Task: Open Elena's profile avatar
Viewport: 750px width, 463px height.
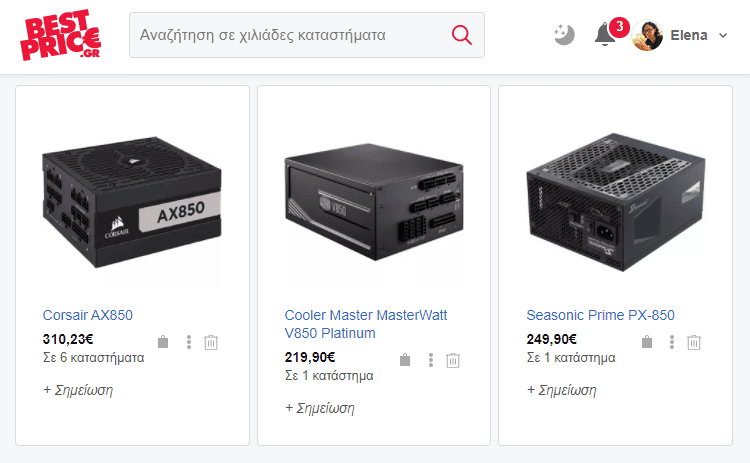Action: coord(647,35)
